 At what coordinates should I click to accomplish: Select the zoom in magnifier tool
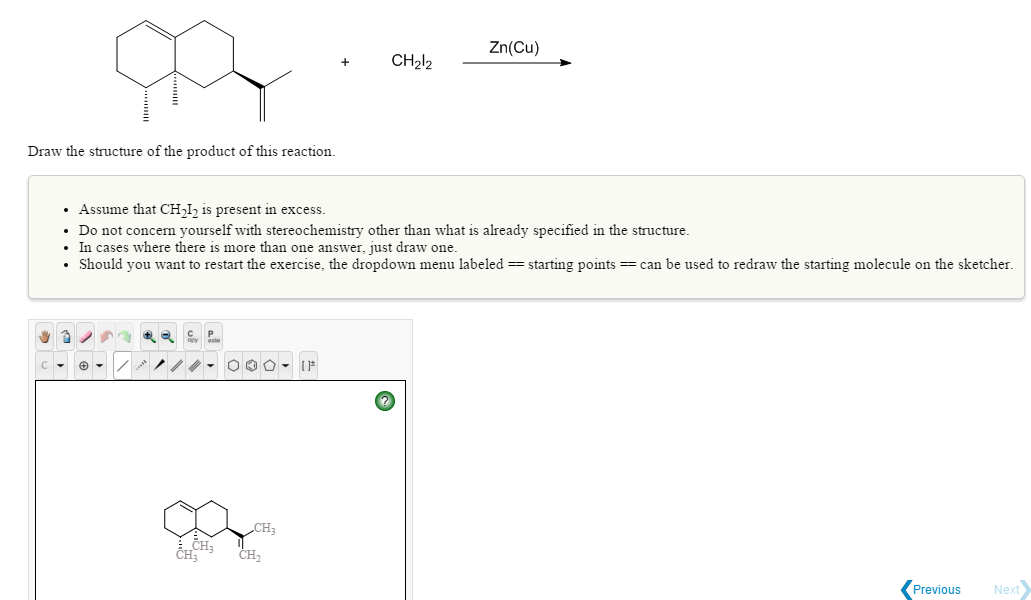pos(149,336)
